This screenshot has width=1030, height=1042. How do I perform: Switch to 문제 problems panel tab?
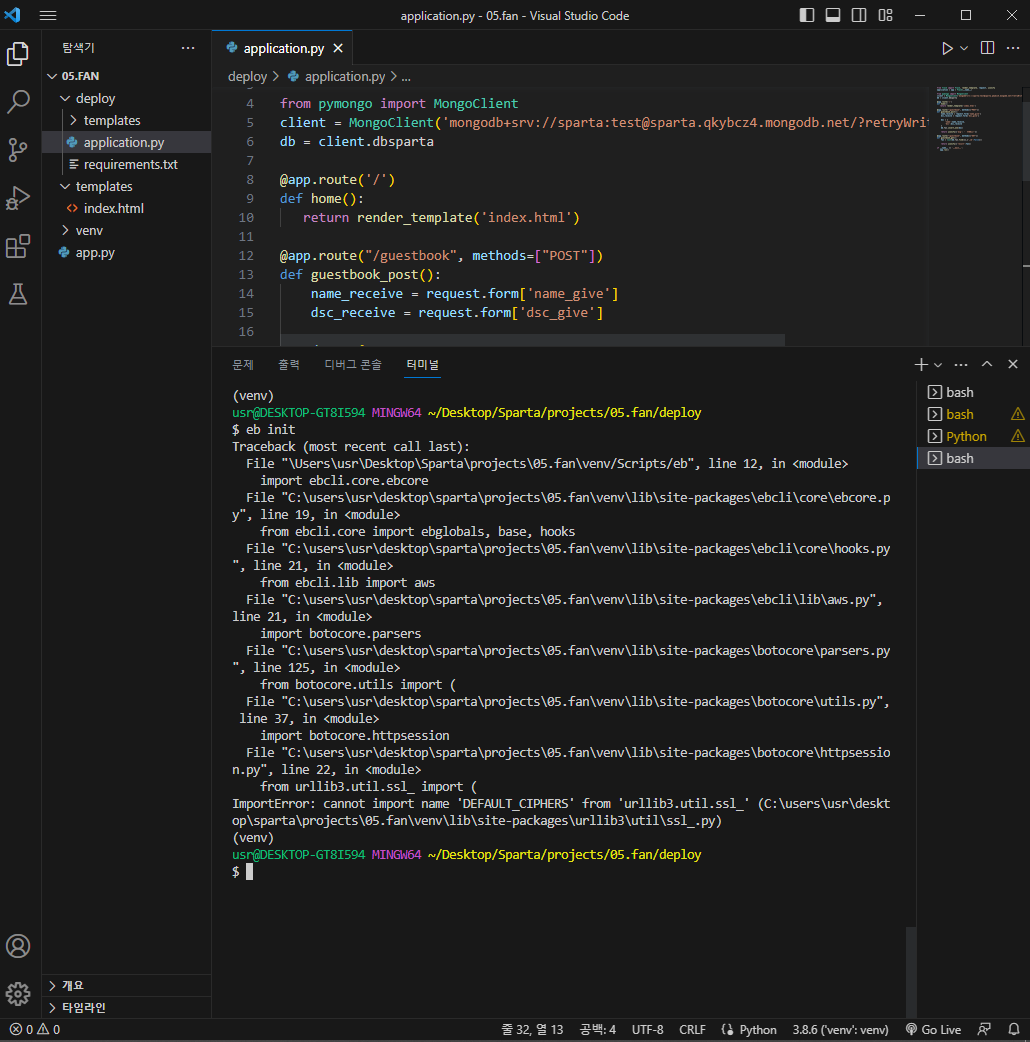tap(243, 364)
